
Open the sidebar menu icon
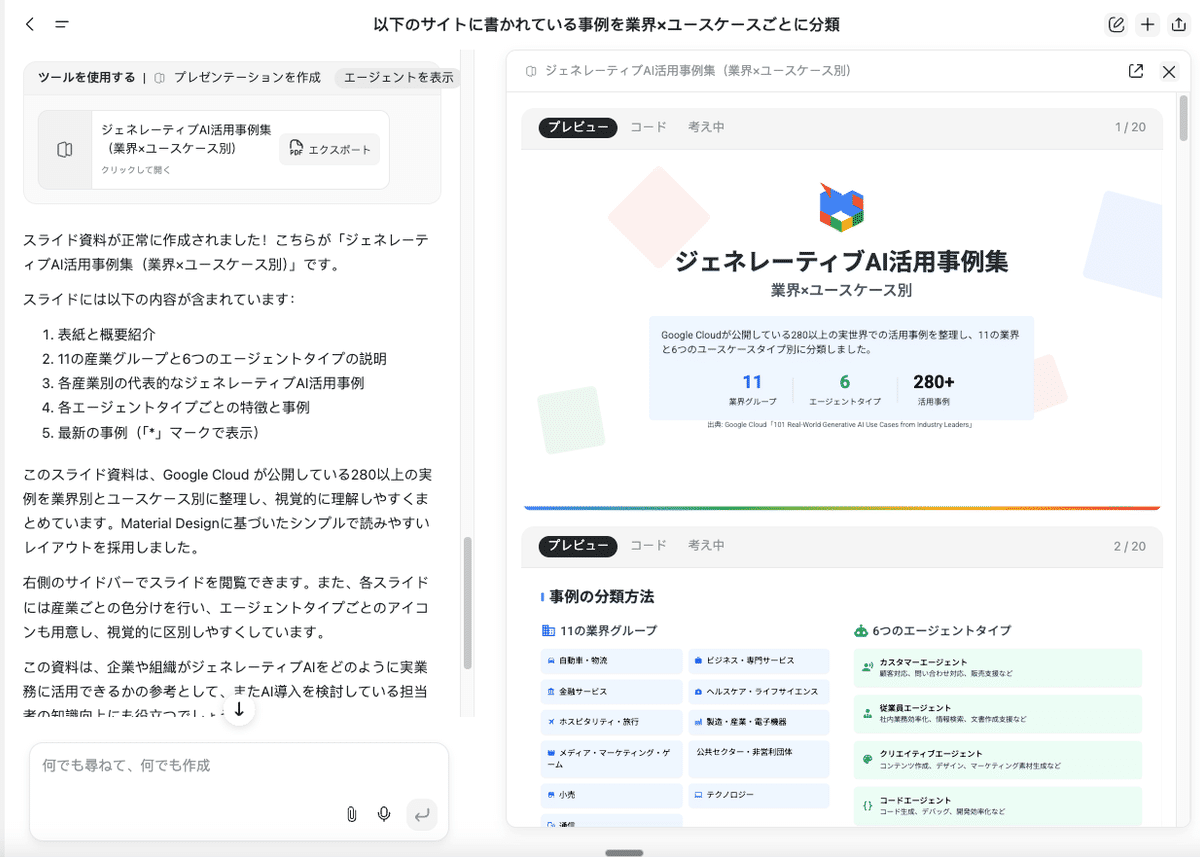point(62,25)
